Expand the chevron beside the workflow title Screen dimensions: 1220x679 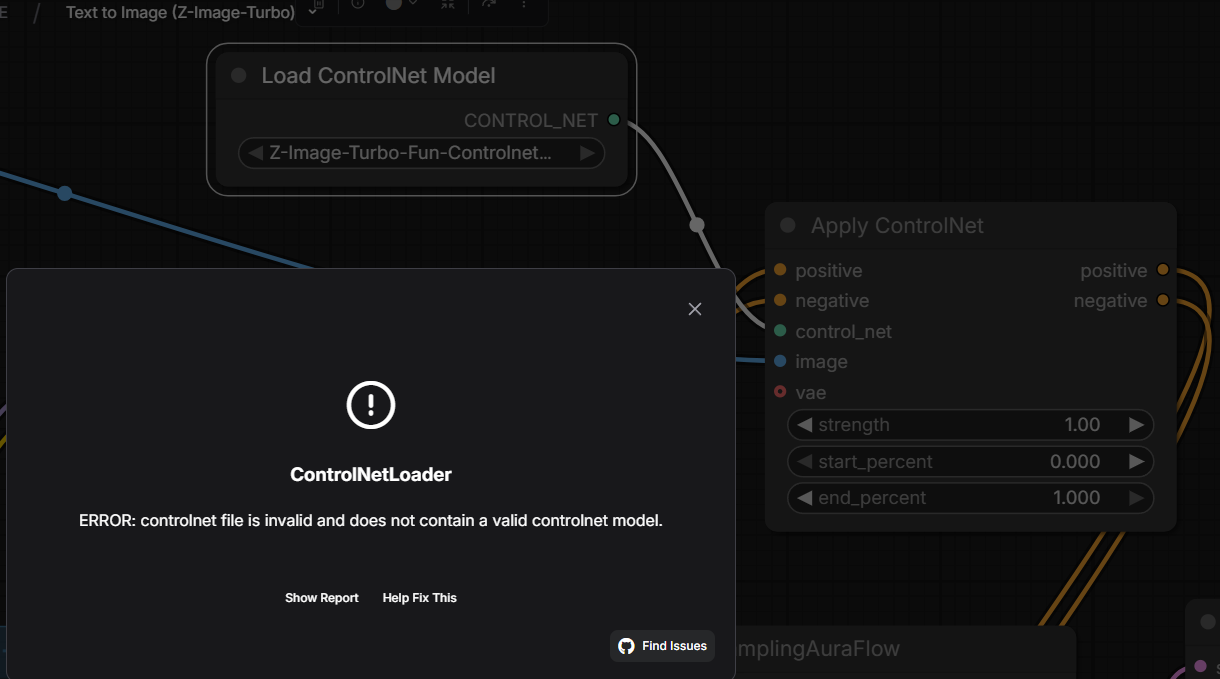(x=313, y=12)
